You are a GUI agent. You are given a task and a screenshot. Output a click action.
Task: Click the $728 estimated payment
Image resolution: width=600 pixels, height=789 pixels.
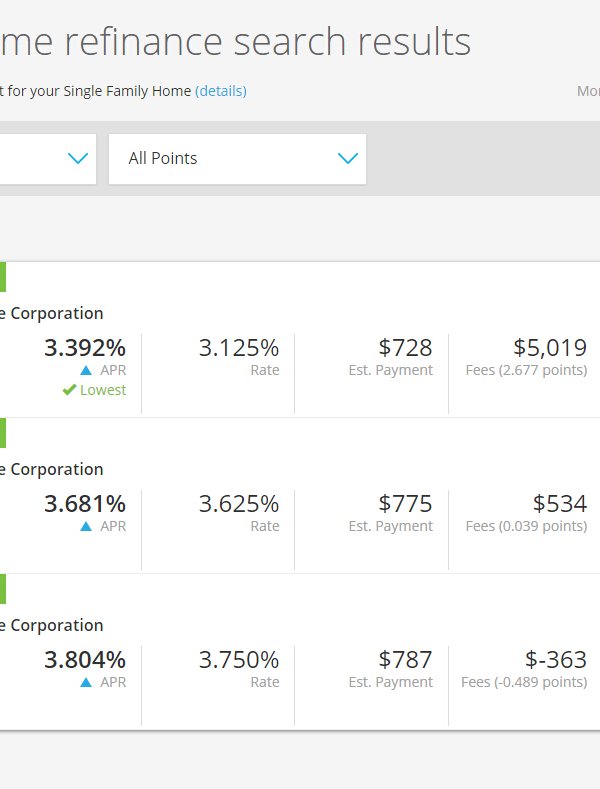point(405,348)
